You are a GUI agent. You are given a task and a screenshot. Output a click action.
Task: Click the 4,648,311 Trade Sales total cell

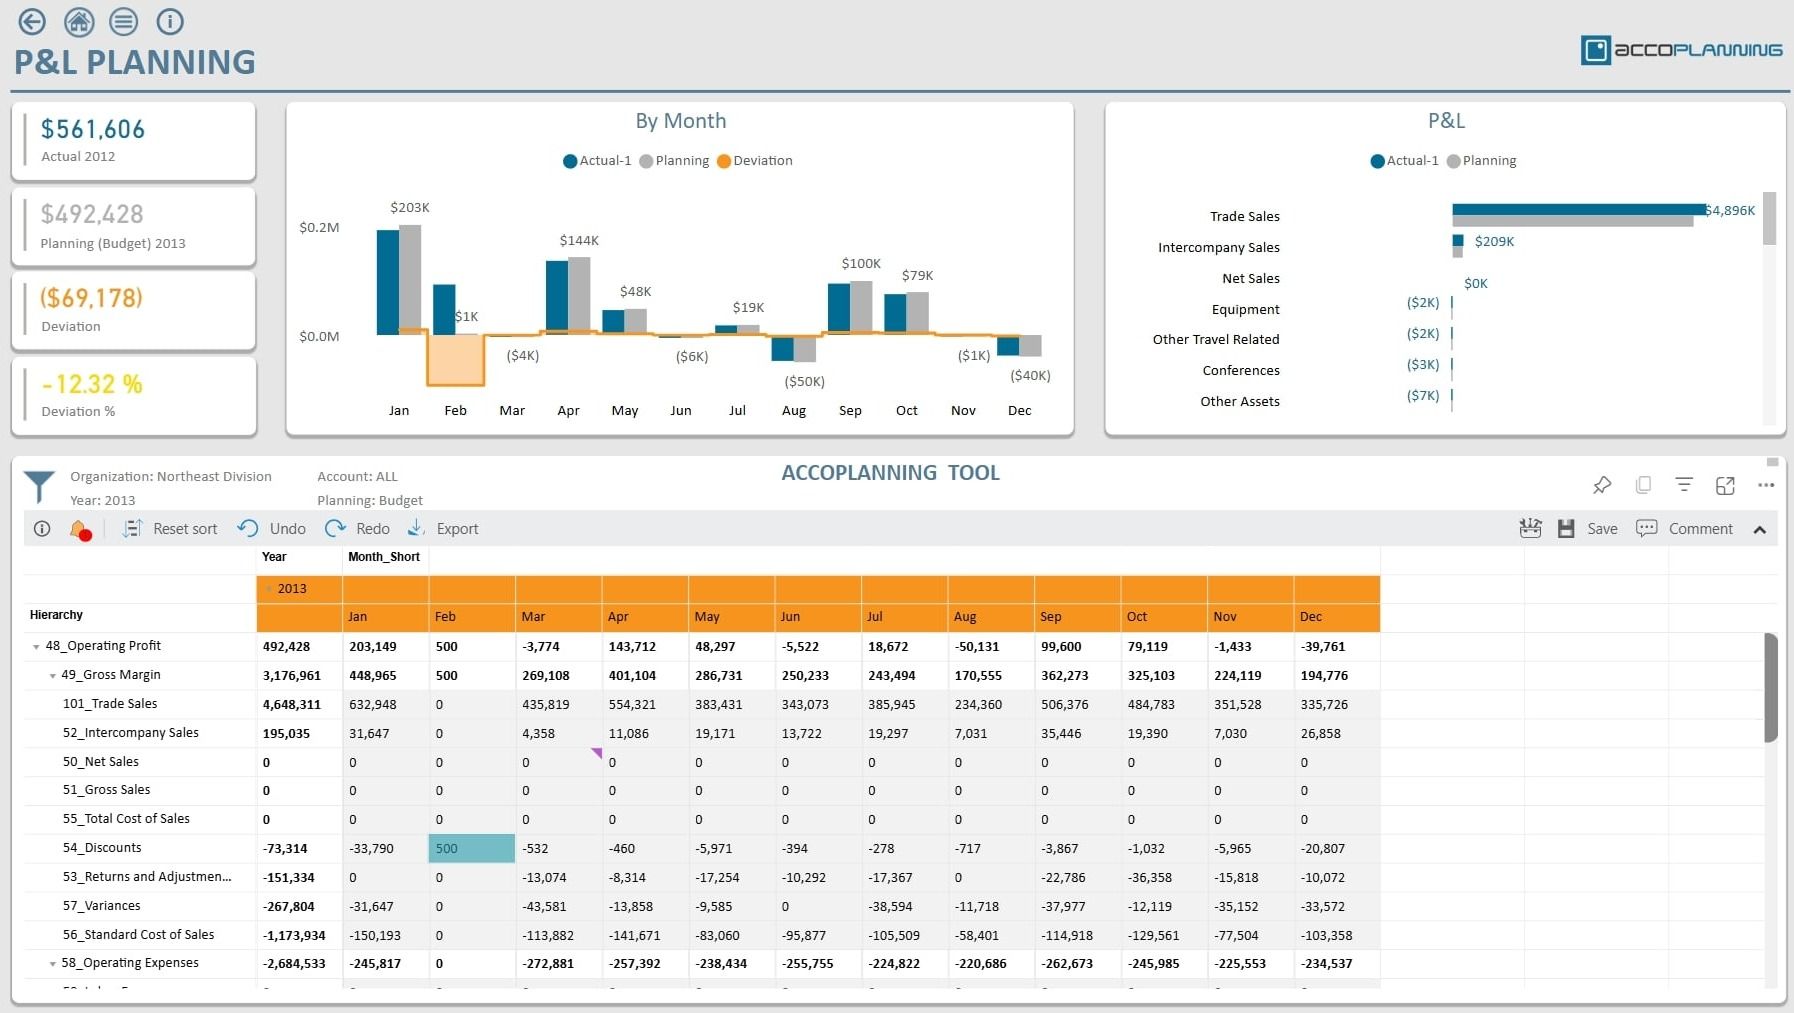tap(299, 705)
